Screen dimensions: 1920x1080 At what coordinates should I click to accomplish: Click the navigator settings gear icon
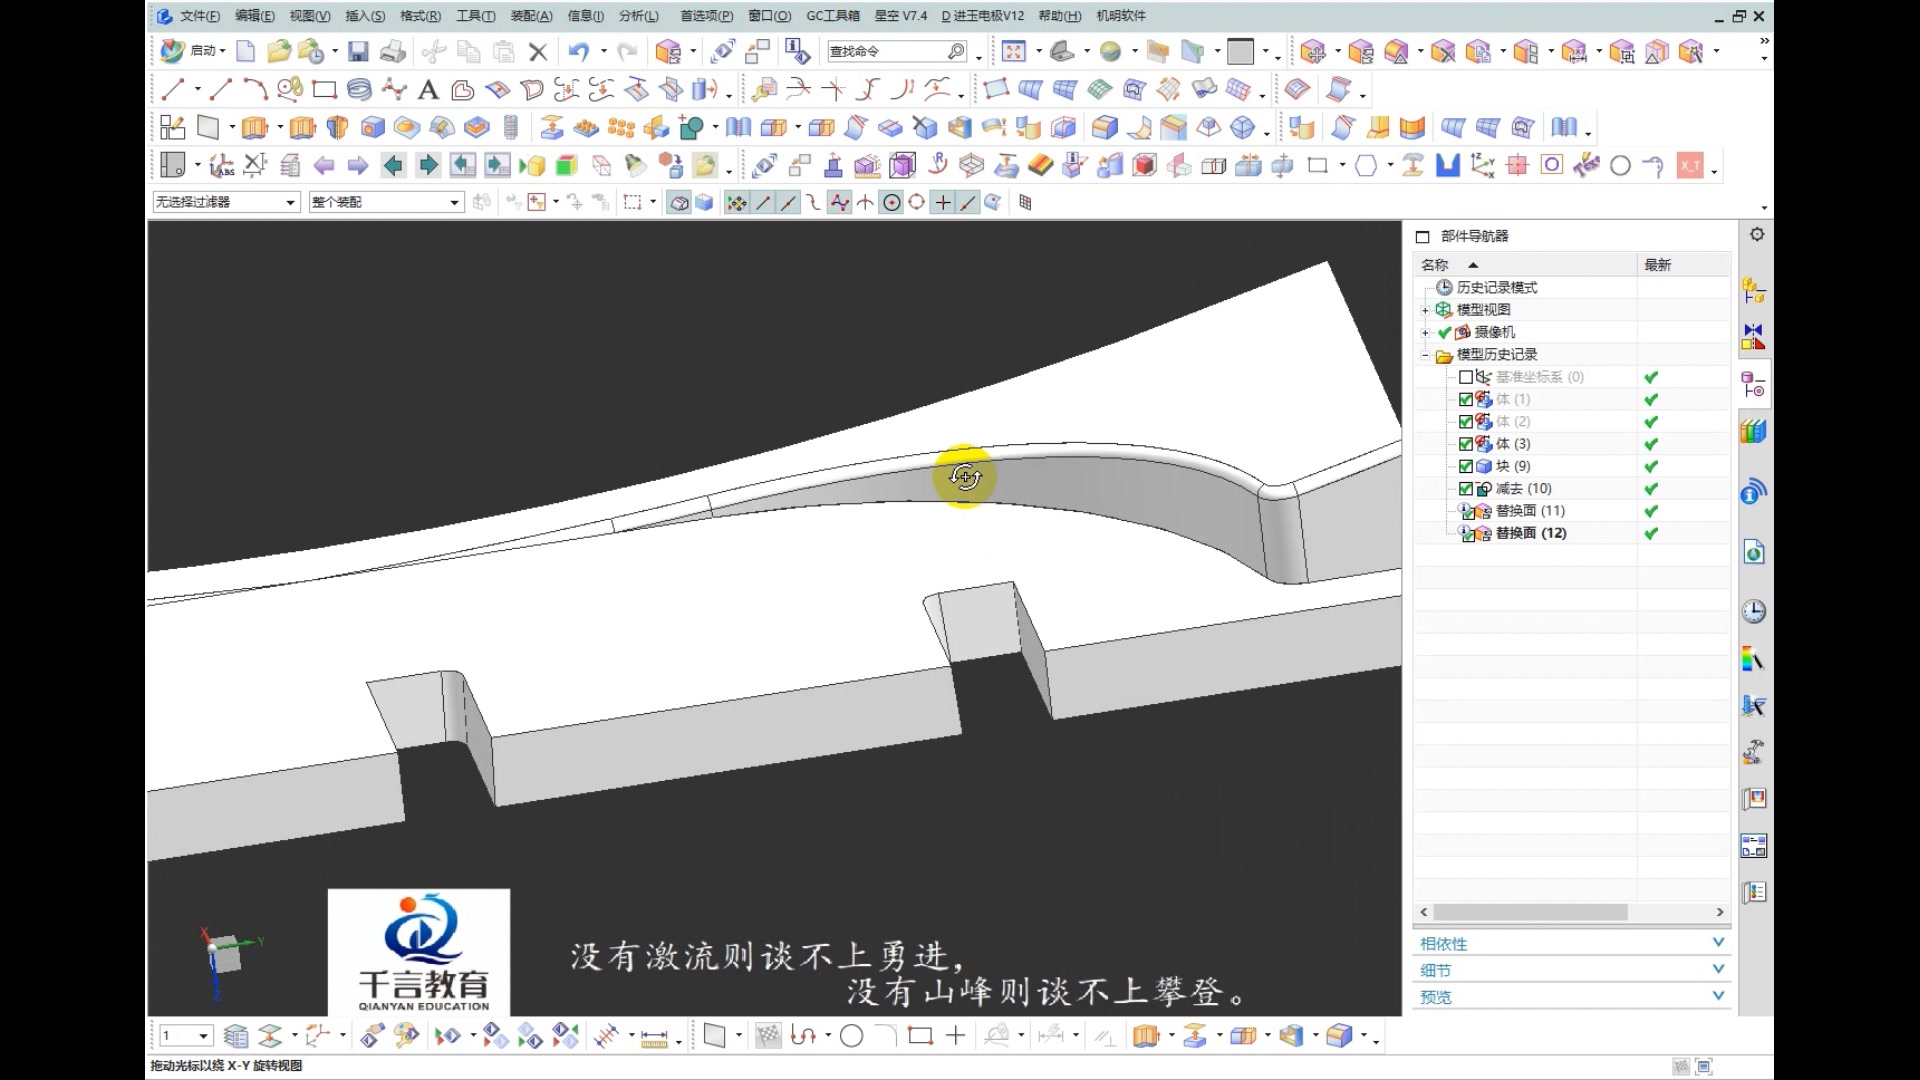(x=1757, y=234)
